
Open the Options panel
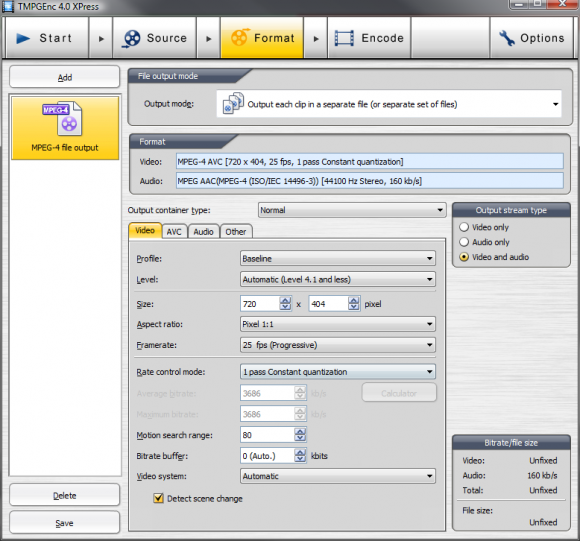(532, 38)
